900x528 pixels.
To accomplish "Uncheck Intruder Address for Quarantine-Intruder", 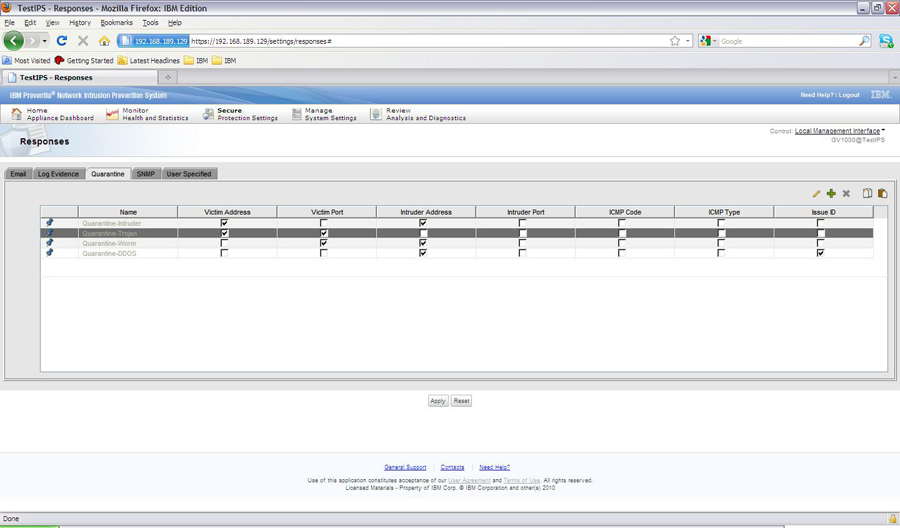I will pyautogui.click(x=423, y=223).
